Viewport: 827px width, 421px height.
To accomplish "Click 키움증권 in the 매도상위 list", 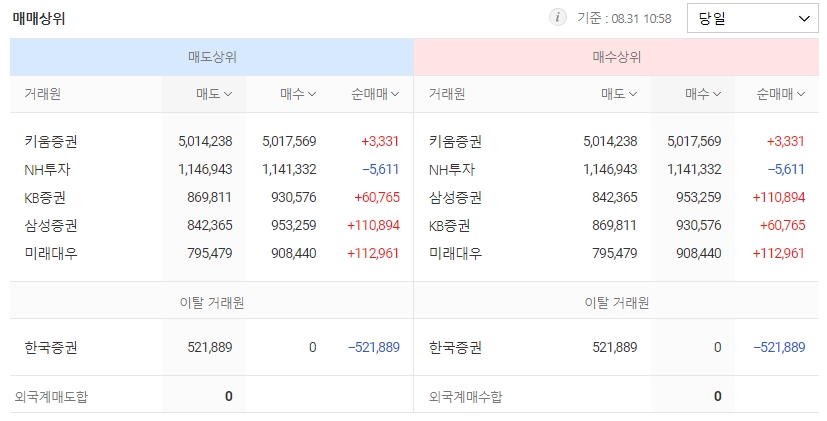I will coord(51,141).
